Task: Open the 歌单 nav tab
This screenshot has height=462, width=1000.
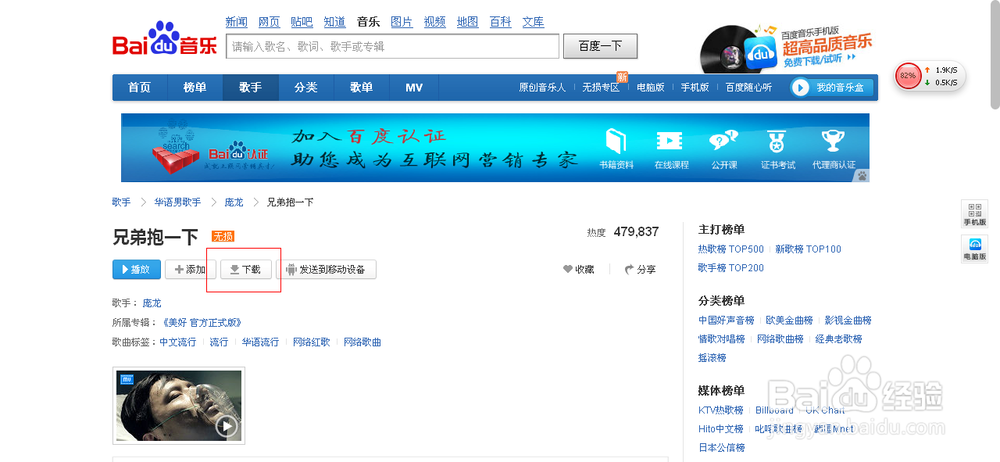Action: pyautogui.click(x=361, y=87)
